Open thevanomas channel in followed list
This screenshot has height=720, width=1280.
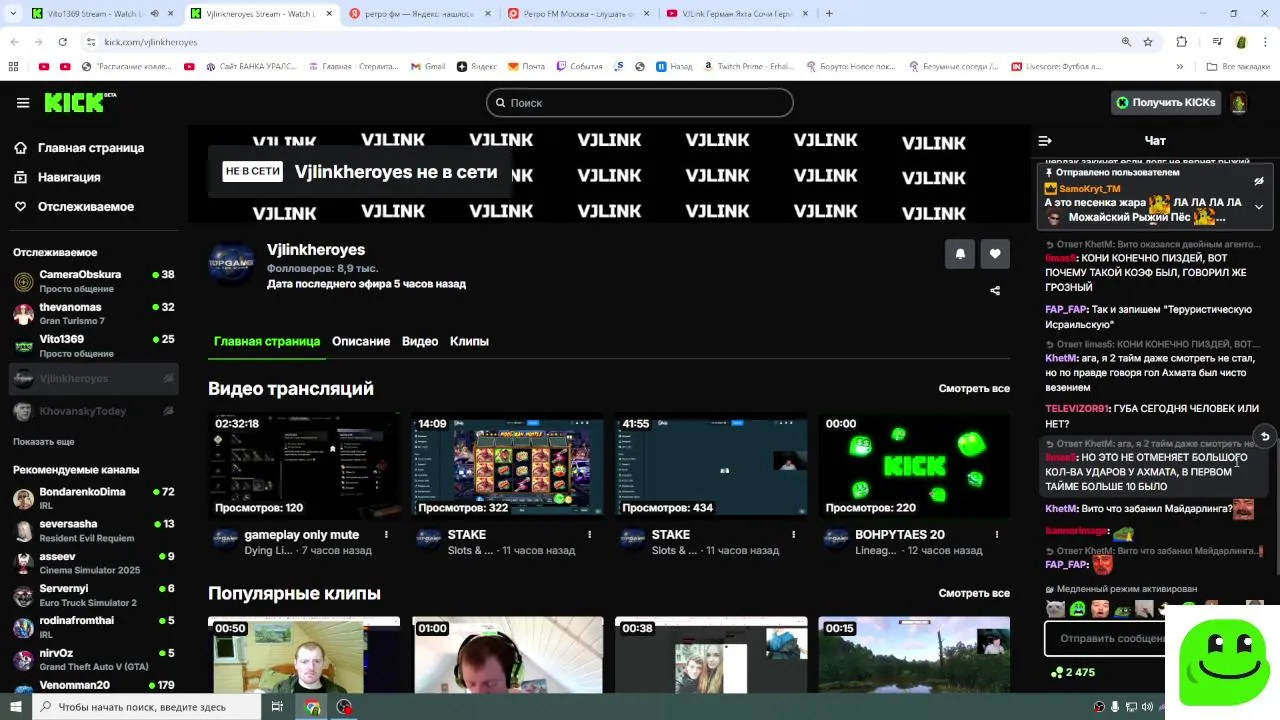[x=94, y=314]
